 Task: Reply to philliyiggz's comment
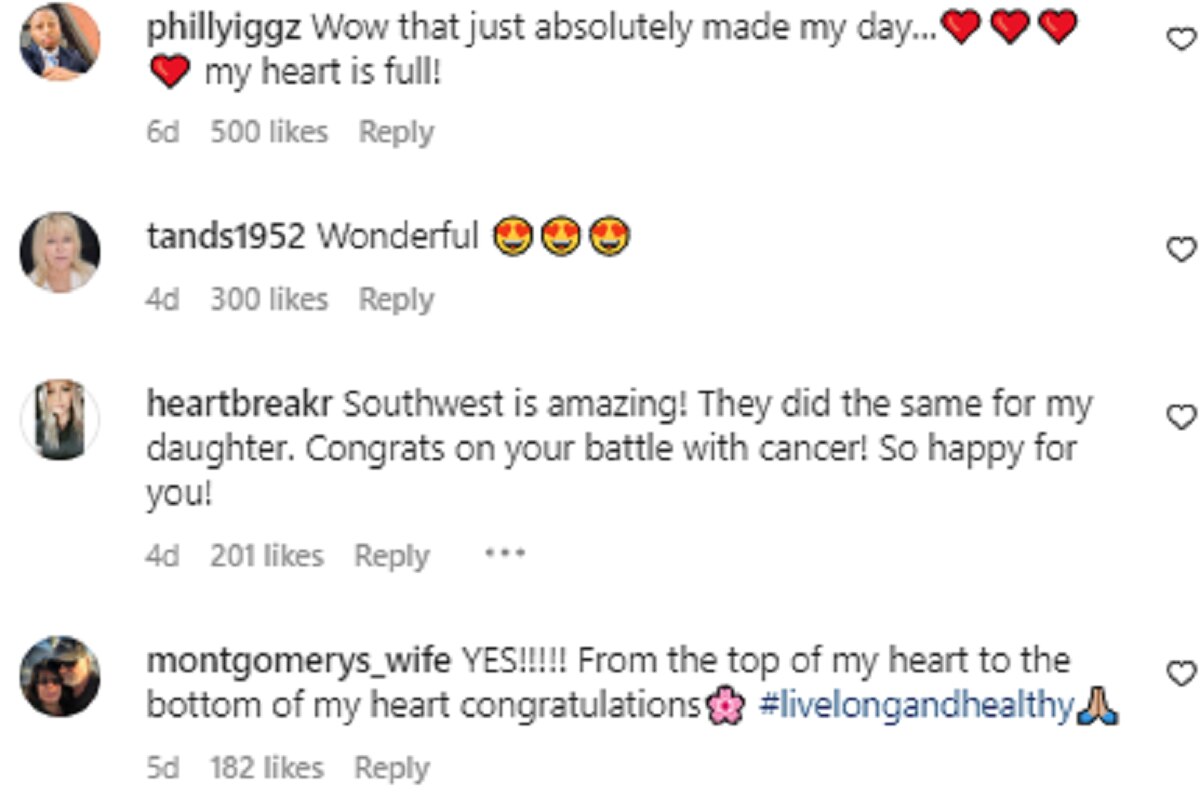396,132
